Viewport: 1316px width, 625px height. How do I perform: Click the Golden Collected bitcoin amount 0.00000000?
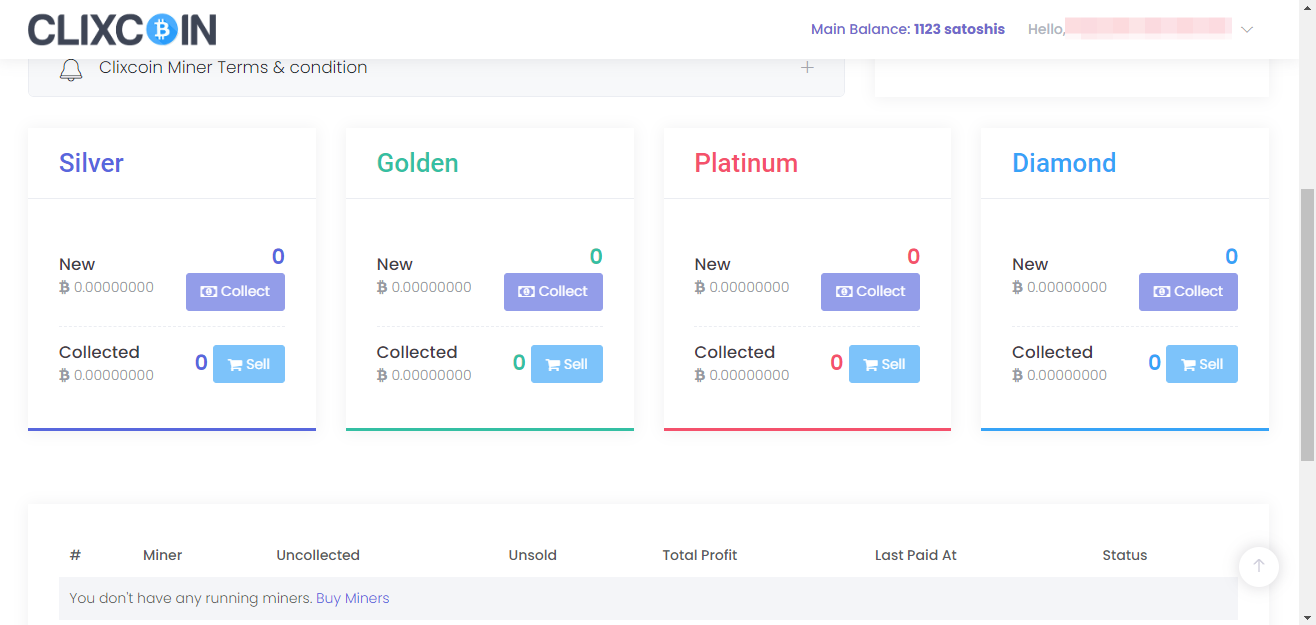(424, 375)
